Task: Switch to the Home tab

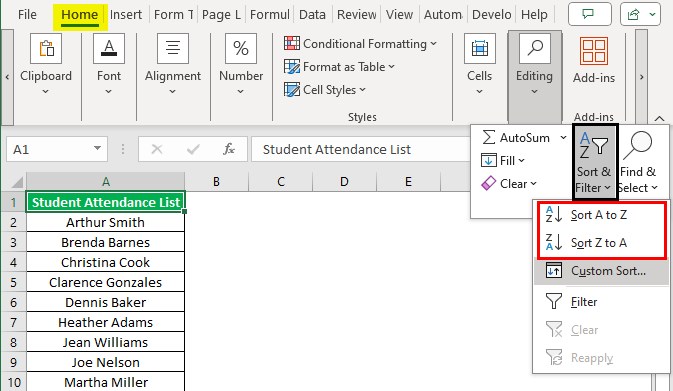Action: tap(79, 15)
